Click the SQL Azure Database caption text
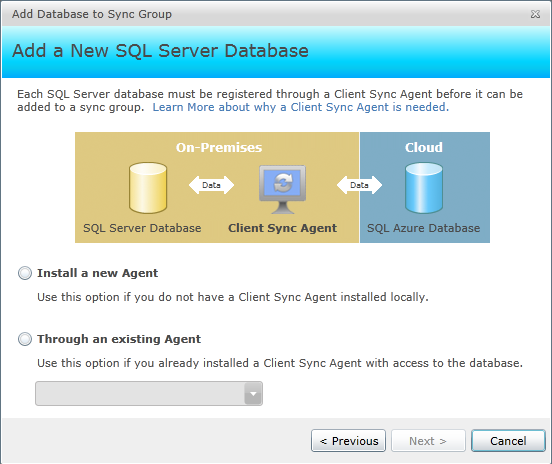This screenshot has width=552, height=464. 424,228
